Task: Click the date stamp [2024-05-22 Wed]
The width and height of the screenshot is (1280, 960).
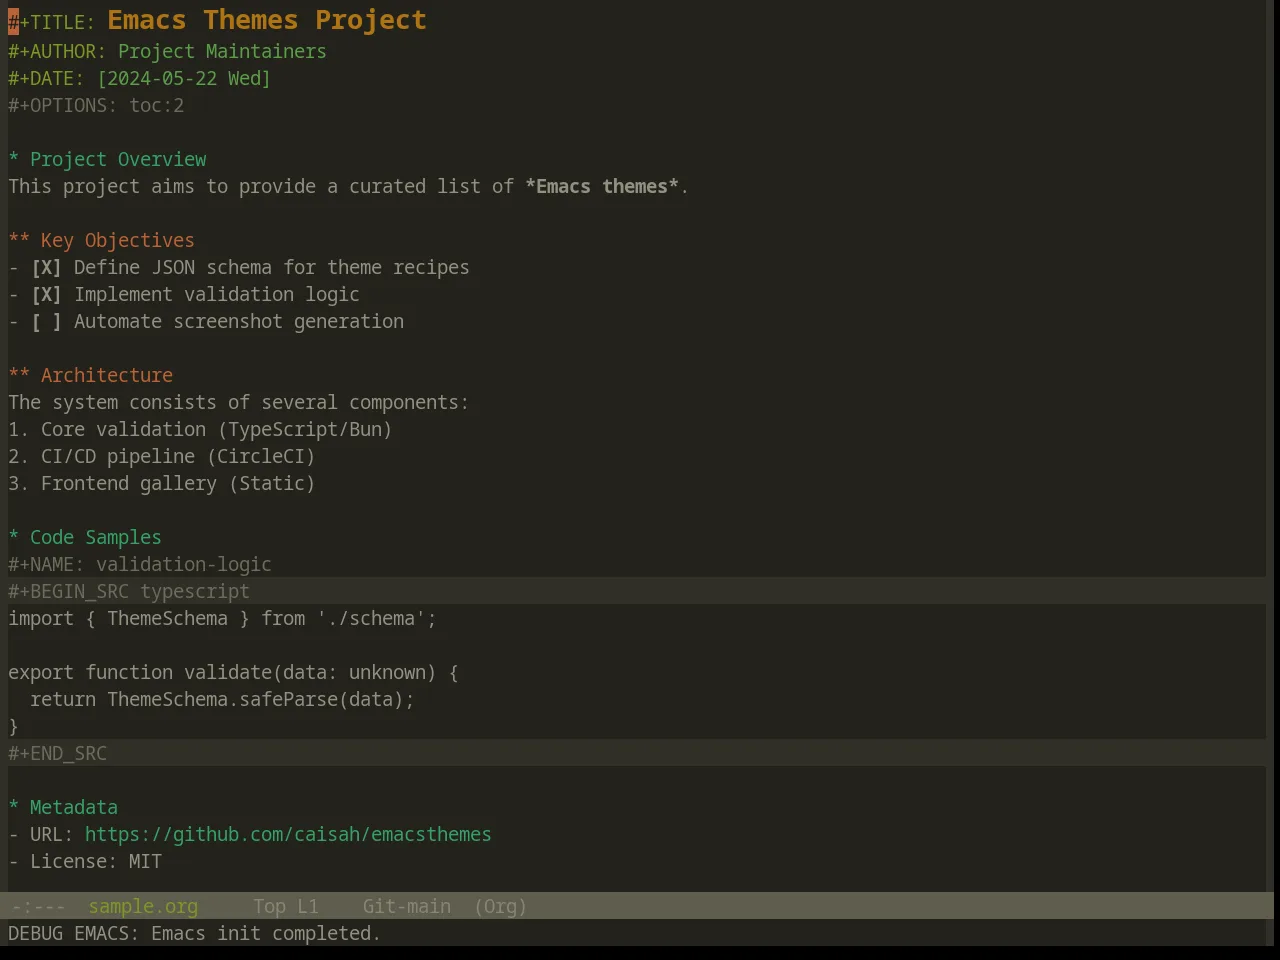Action: click(184, 79)
